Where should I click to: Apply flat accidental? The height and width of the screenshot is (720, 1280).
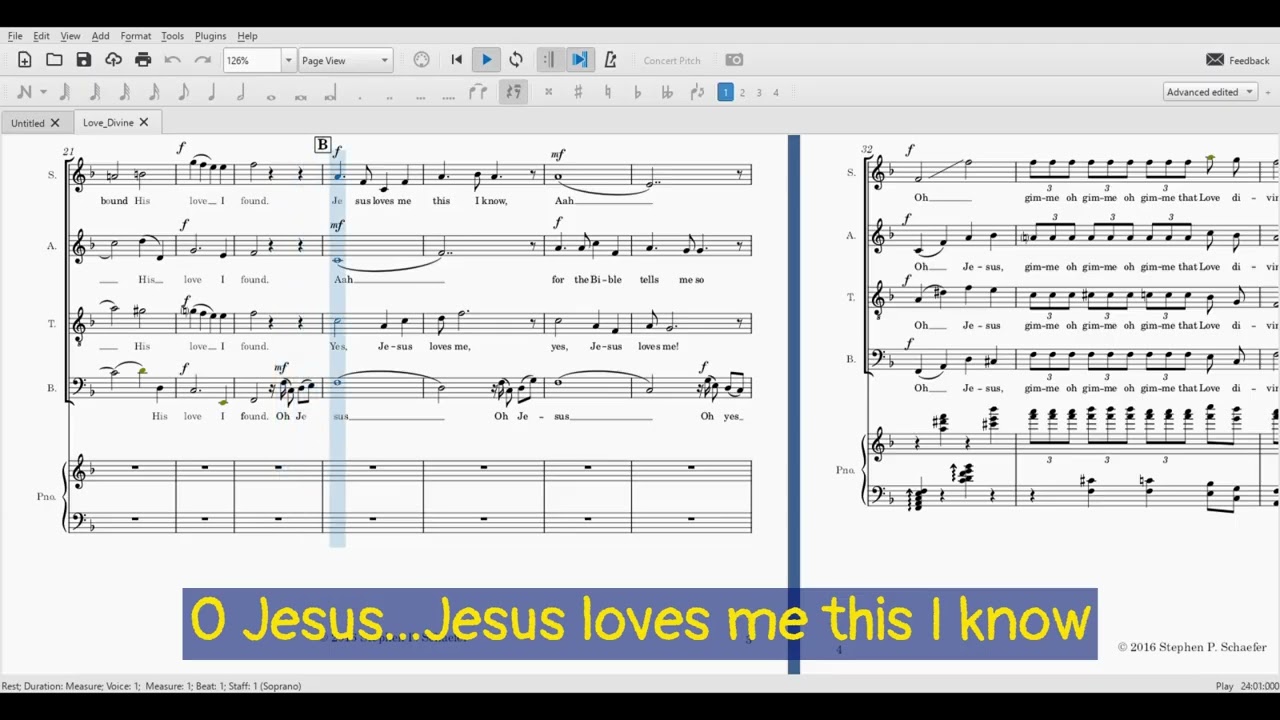637,92
